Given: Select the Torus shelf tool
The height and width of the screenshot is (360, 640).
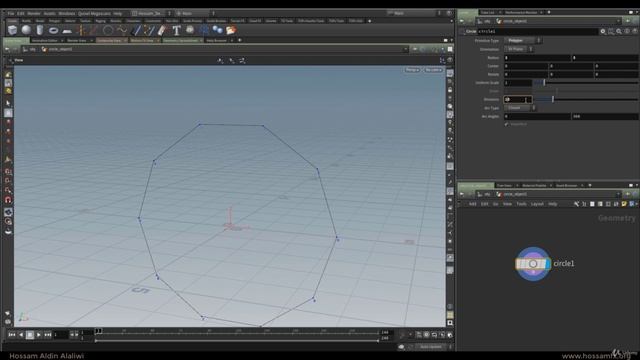Looking at the screenshot, I should pyautogui.click(x=53, y=30).
